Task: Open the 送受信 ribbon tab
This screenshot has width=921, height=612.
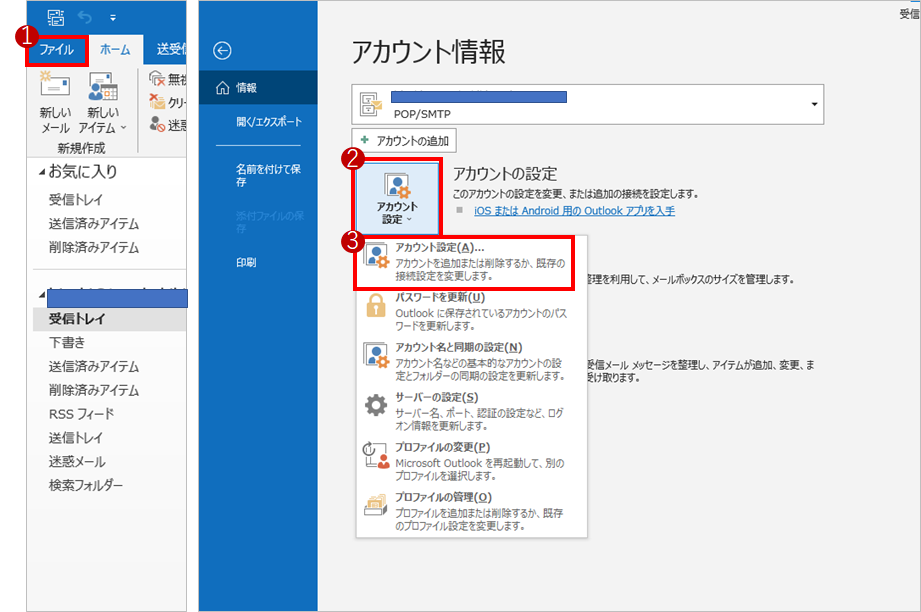Action: (x=170, y=49)
